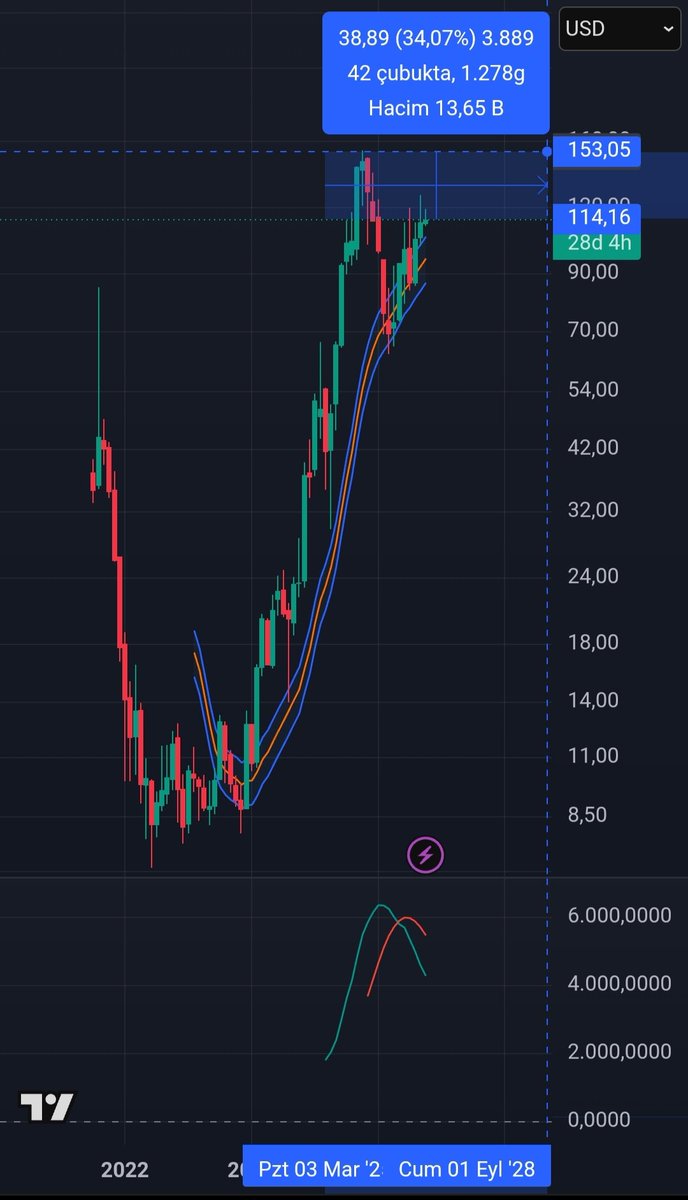Click the TradingView logo
The width and height of the screenshot is (688, 1200).
(47, 1106)
